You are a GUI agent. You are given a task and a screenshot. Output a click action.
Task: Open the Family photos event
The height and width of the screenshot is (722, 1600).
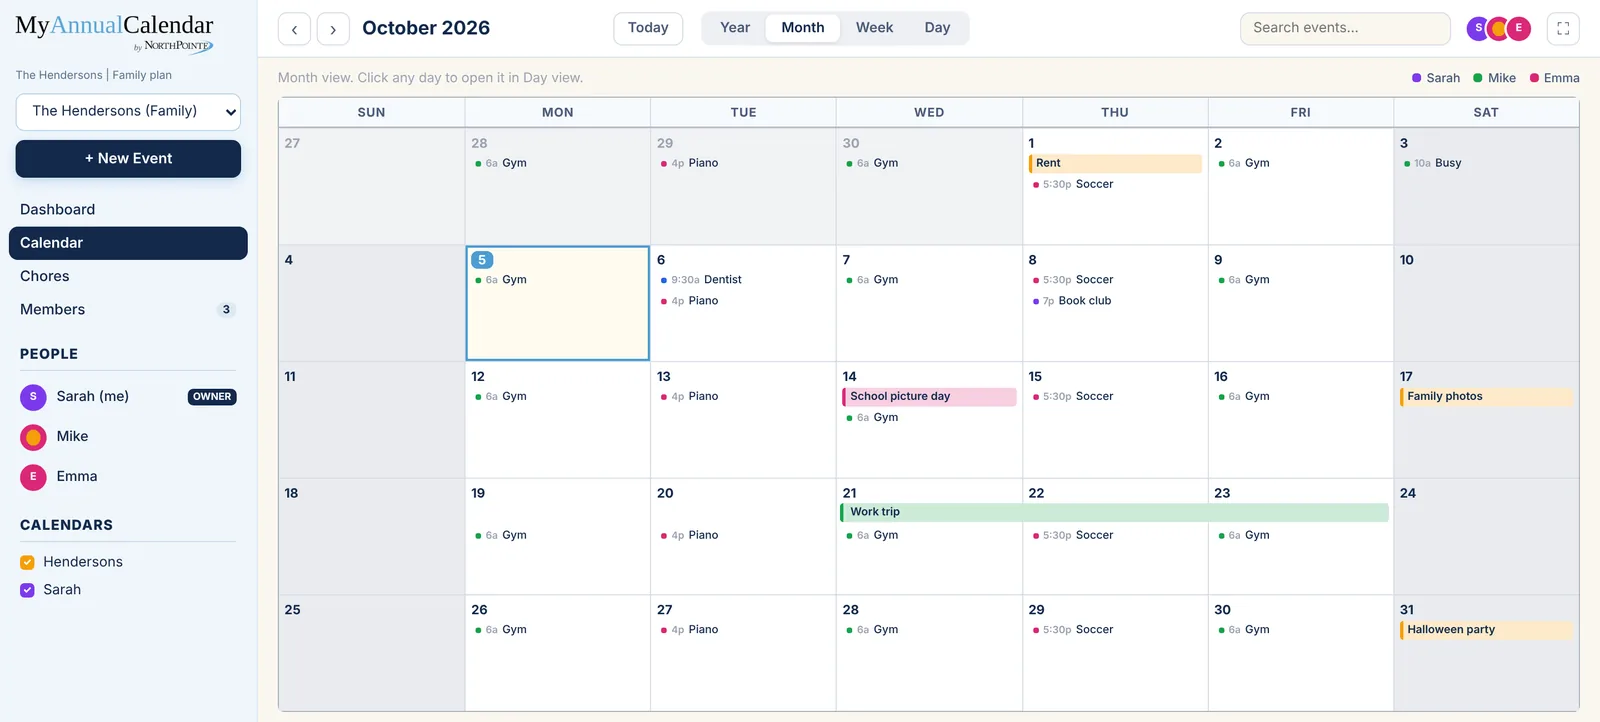pos(1486,397)
